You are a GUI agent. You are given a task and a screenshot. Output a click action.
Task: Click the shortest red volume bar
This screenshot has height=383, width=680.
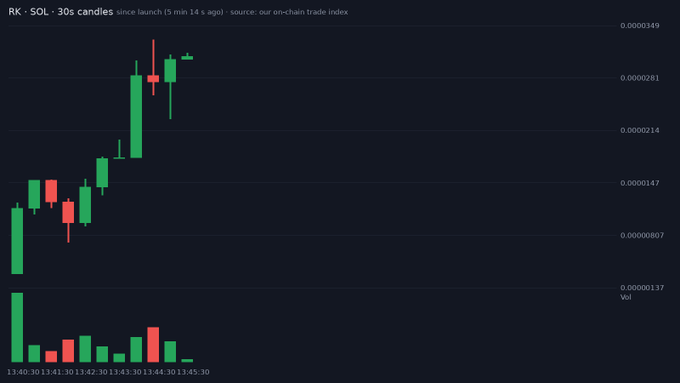[x=51, y=357]
